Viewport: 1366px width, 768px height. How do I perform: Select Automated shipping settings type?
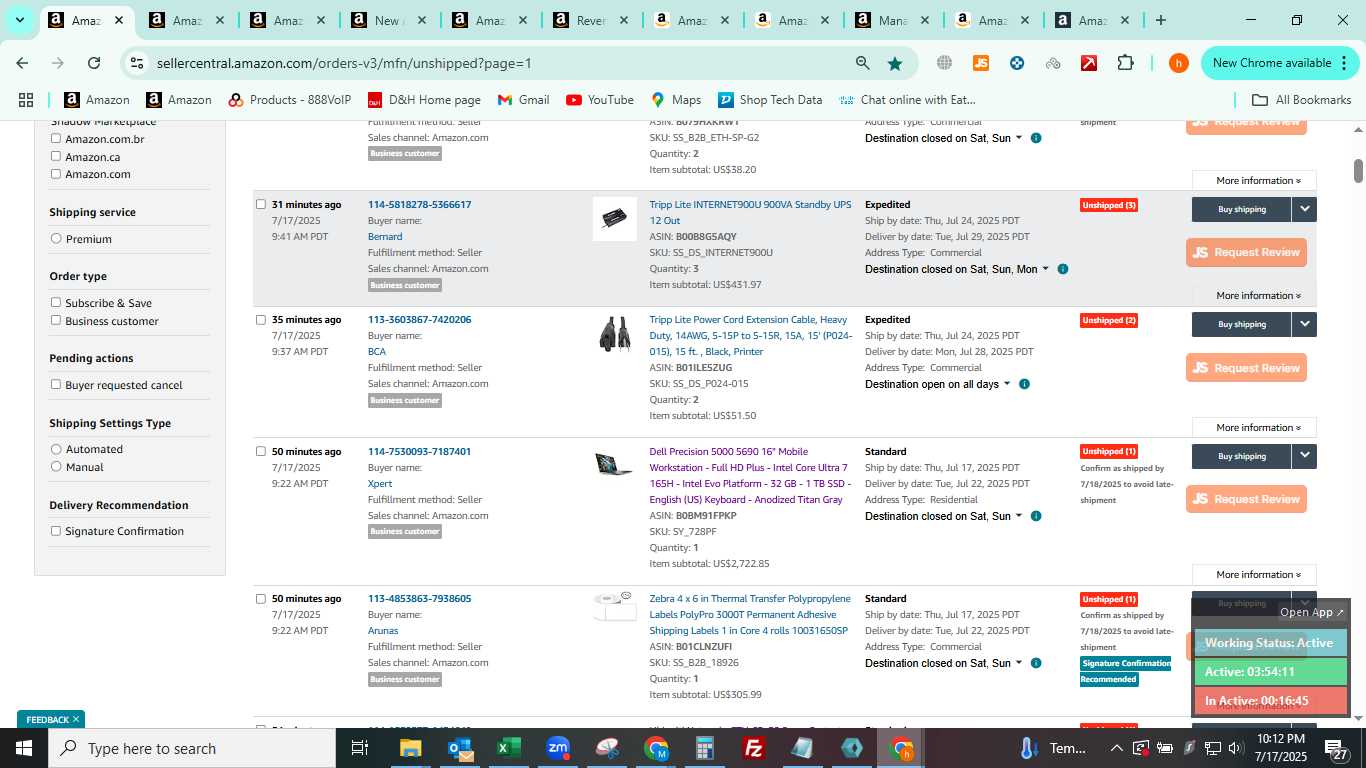(x=56, y=449)
